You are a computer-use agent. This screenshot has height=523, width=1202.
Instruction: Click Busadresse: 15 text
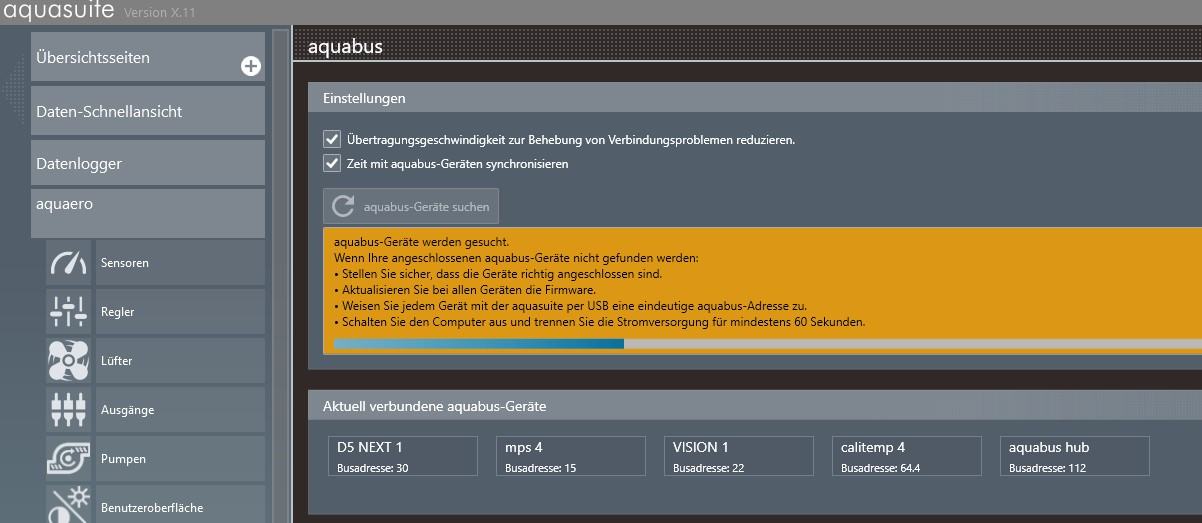tap(541, 468)
